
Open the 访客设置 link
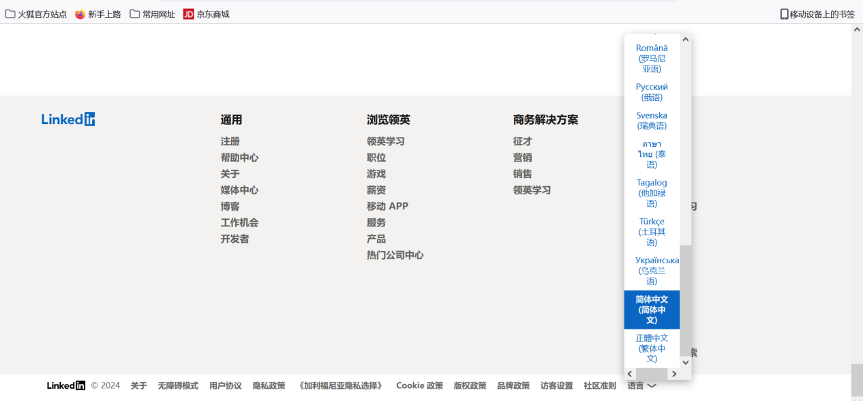pyautogui.click(x=557, y=385)
